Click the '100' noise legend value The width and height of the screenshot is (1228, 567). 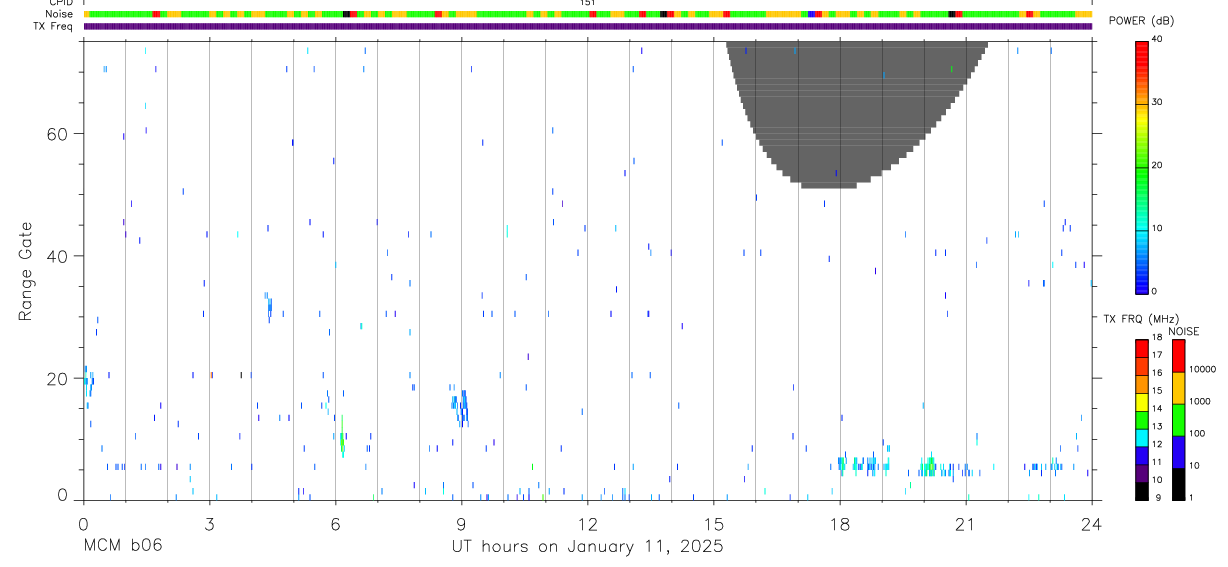(x=1198, y=434)
